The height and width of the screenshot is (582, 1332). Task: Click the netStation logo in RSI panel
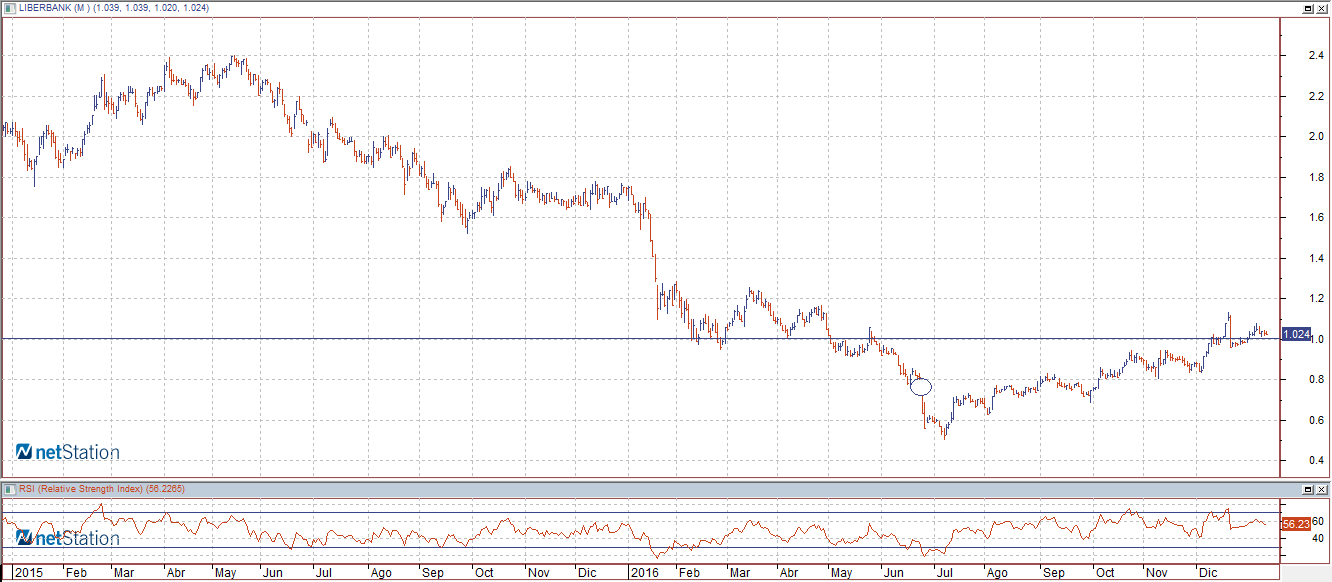tap(67, 539)
